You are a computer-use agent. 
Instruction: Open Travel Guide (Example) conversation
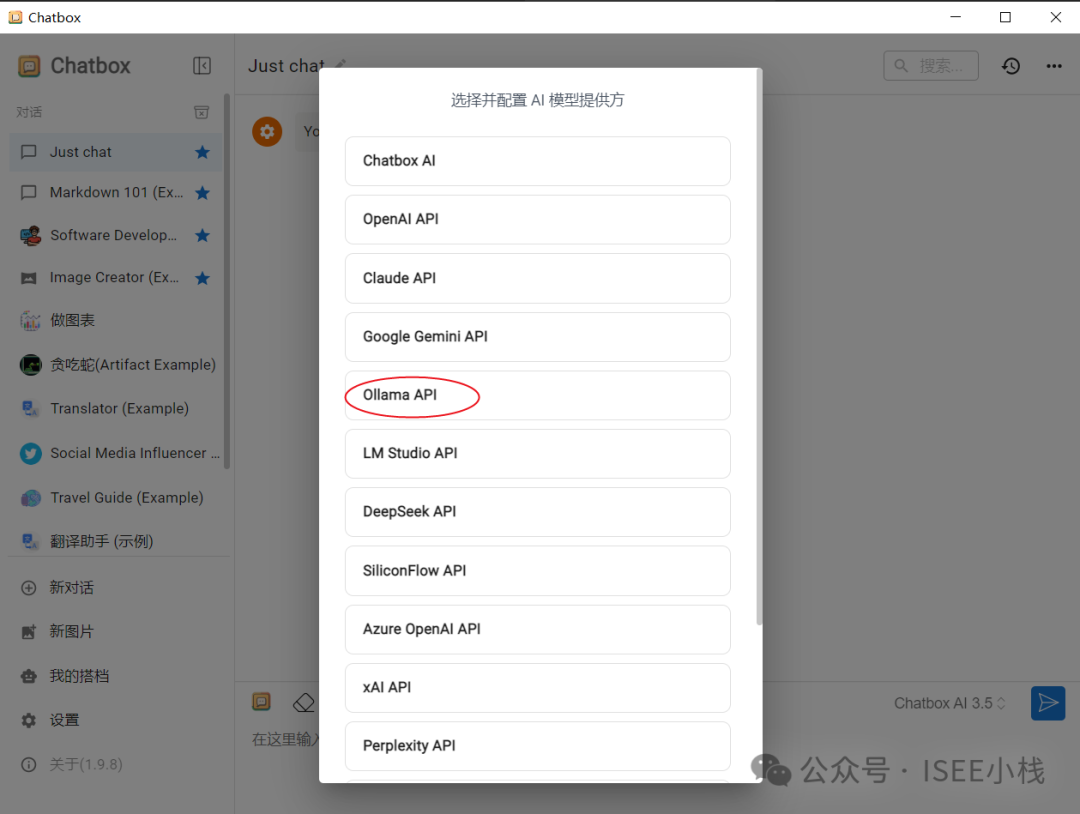click(115, 497)
